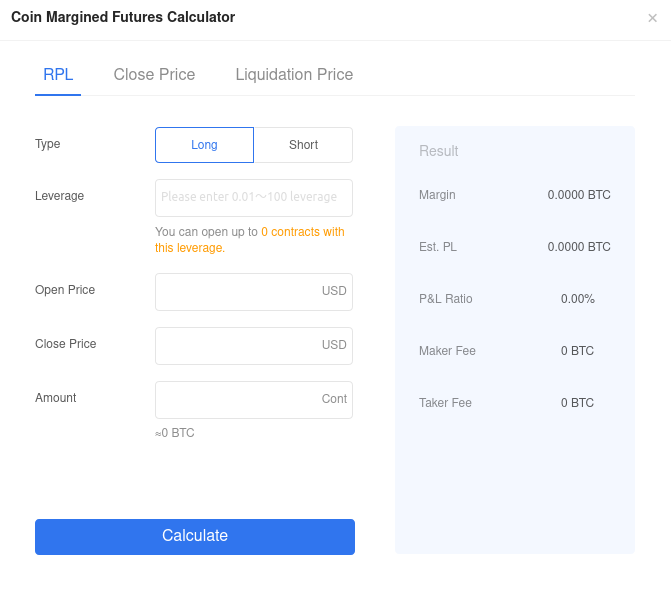Image resolution: width=671 pixels, height=591 pixels.
Task: Click the orange '0 contracts with this leverage' text
Action: click(250, 240)
